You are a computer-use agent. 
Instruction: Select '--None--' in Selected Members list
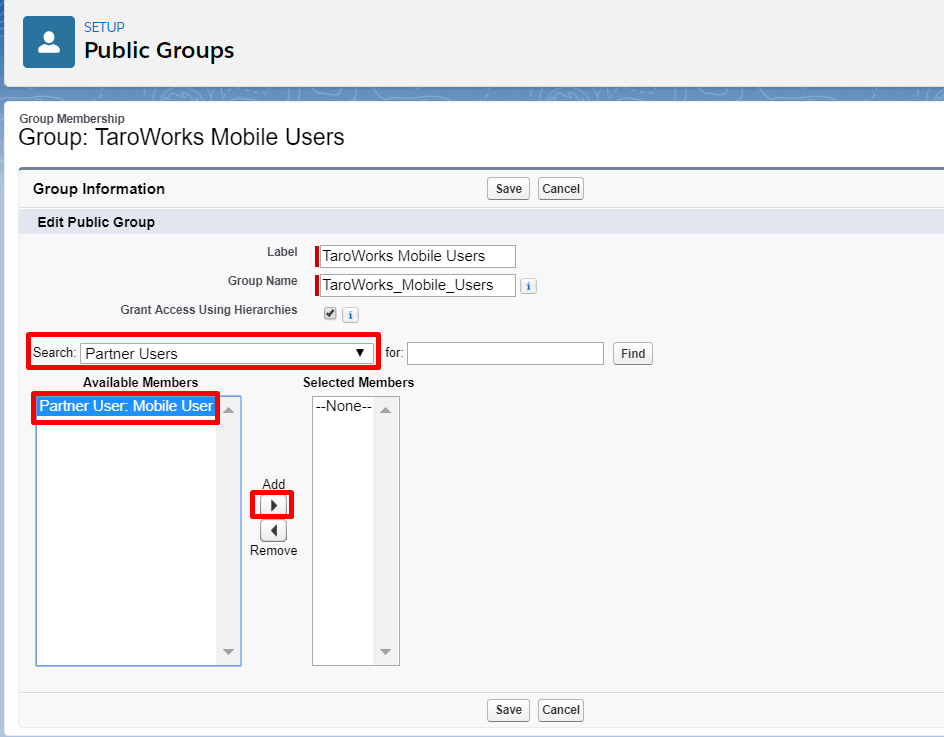coord(343,406)
